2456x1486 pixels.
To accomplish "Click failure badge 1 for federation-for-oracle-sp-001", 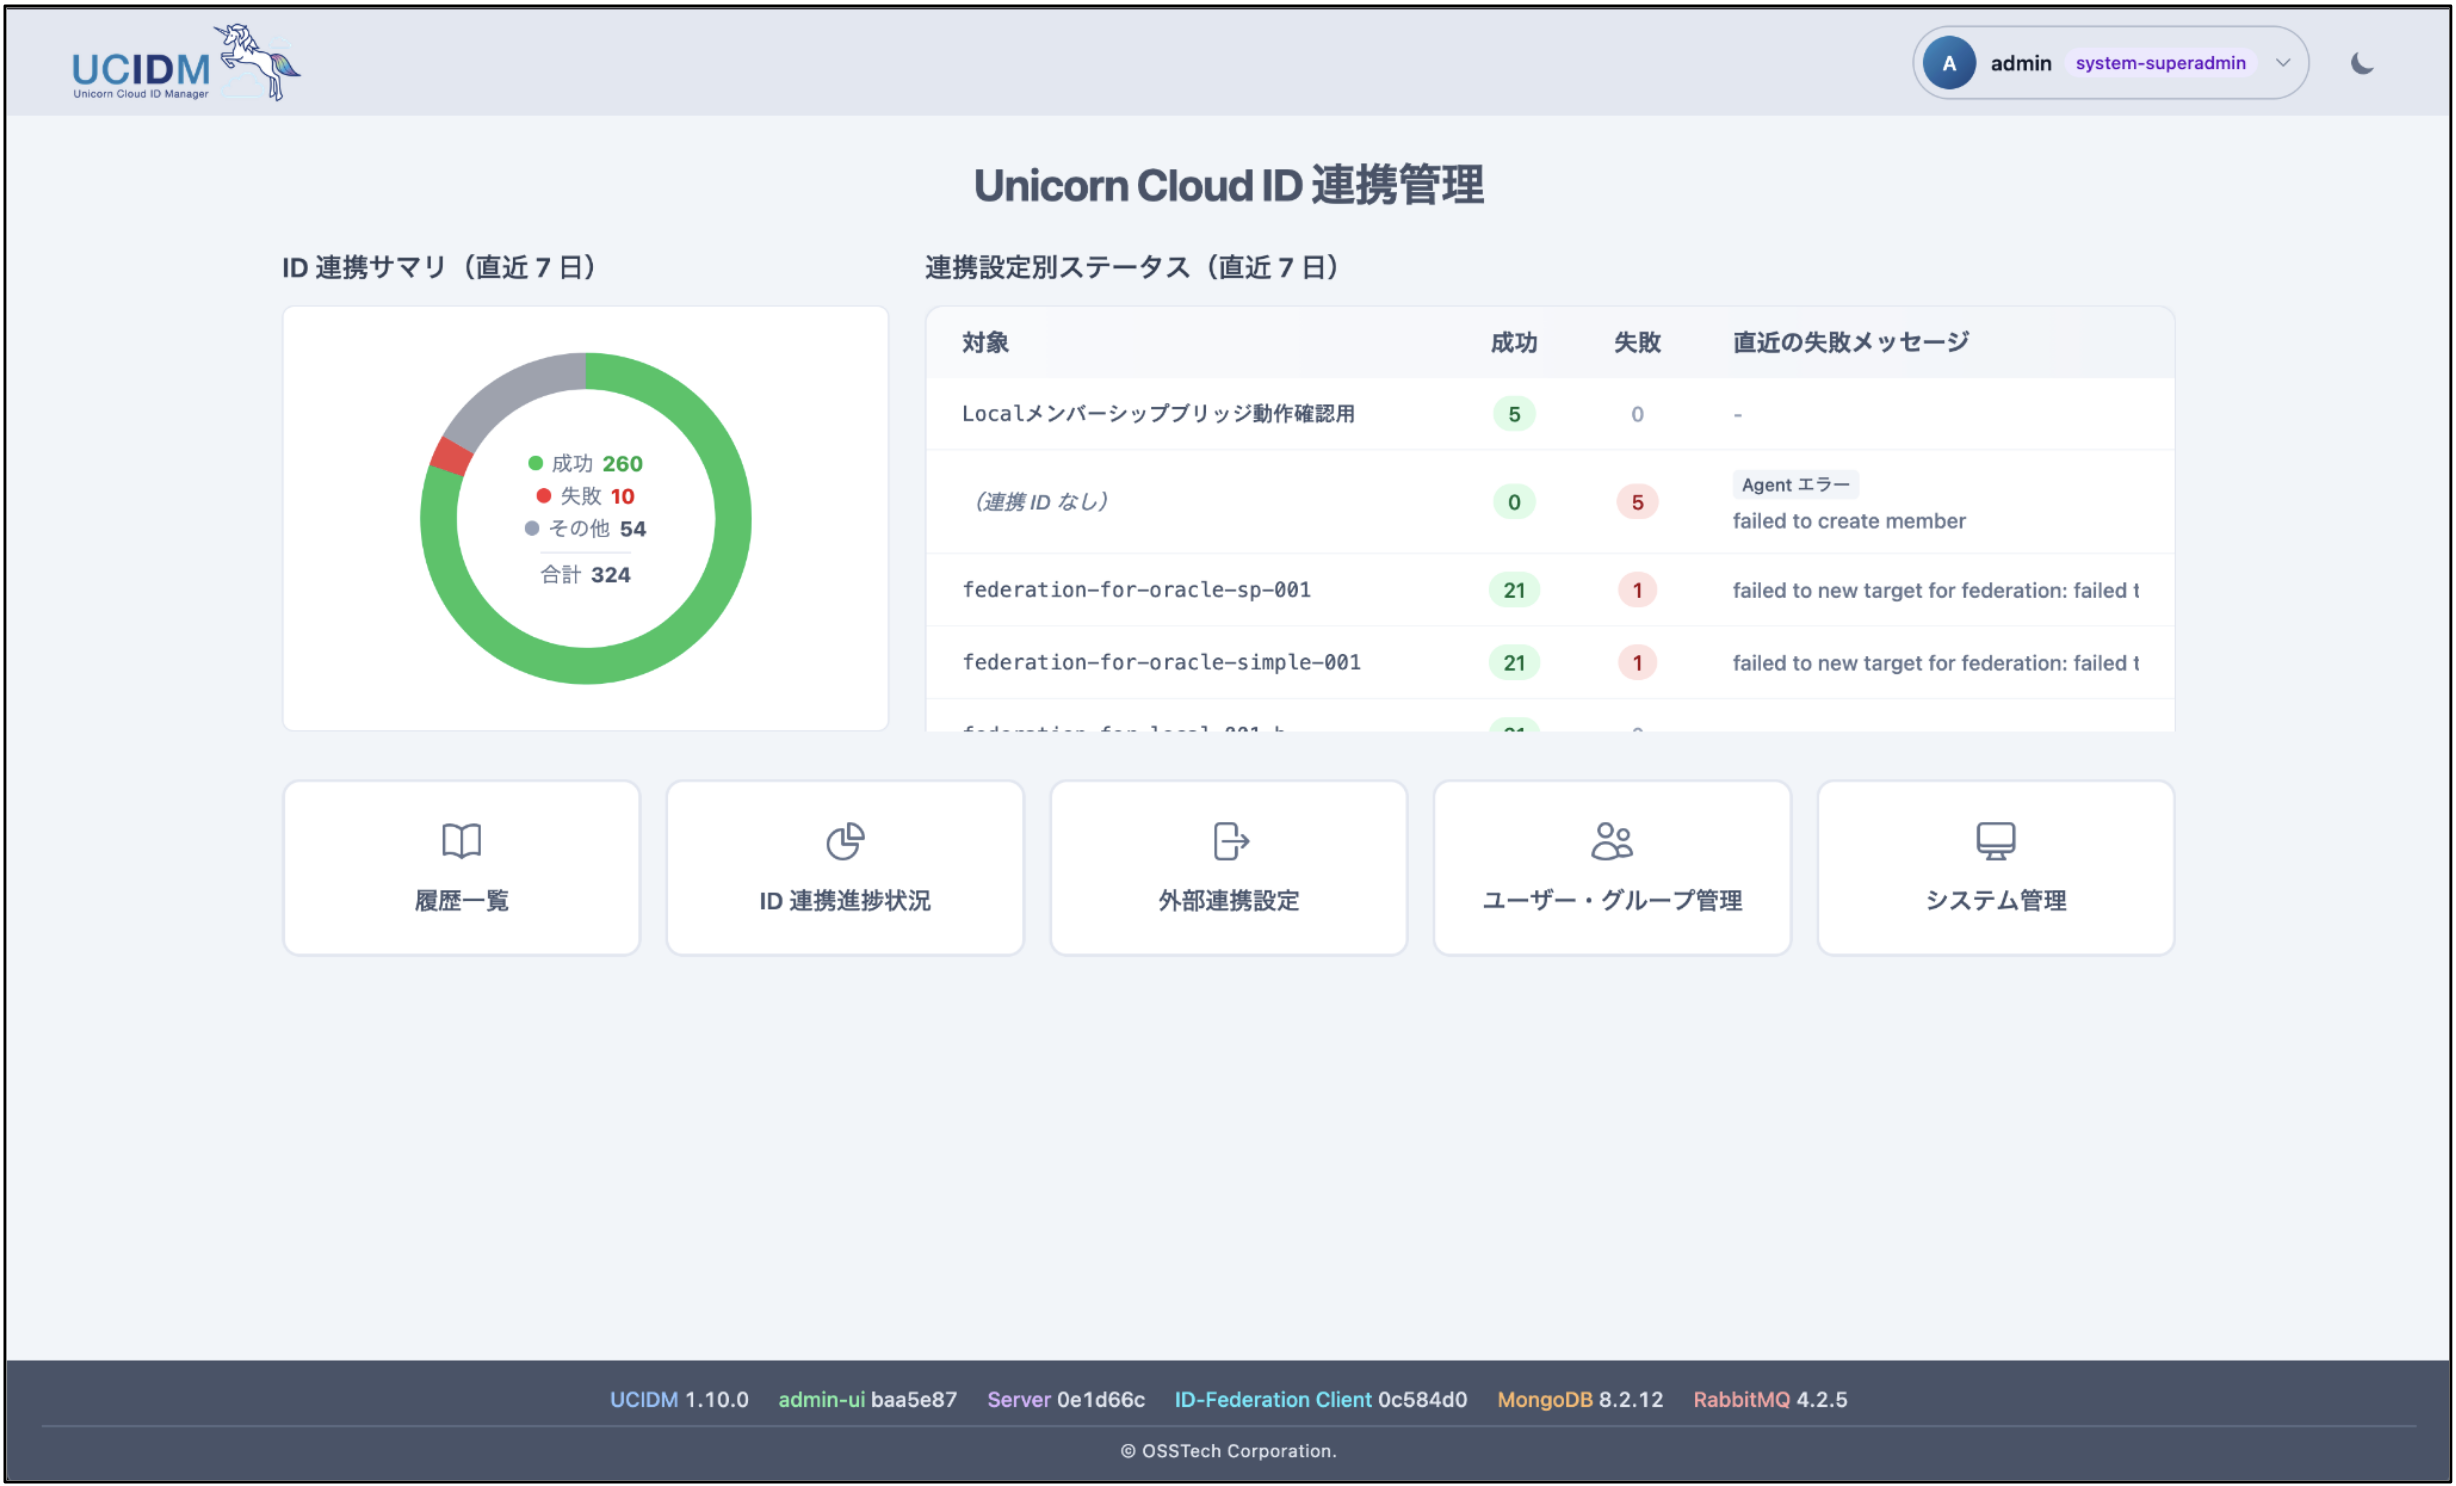I will [x=1637, y=590].
